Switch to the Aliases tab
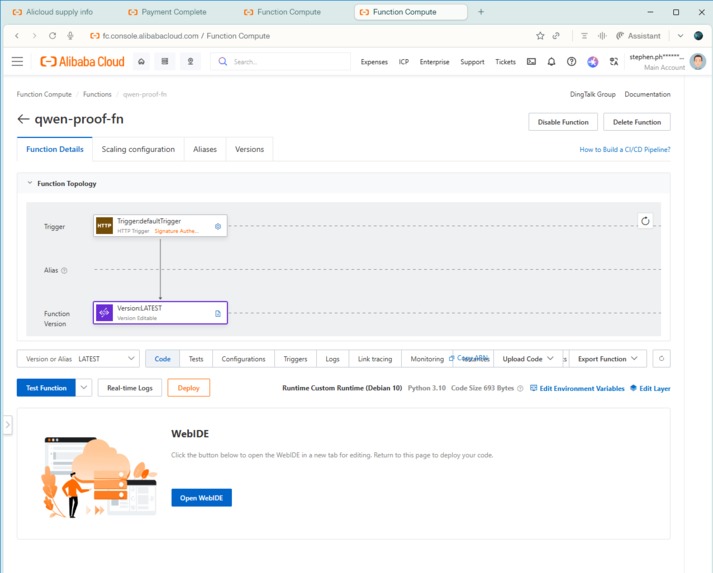The width and height of the screenshot is (713, 573). click(205, 149)
